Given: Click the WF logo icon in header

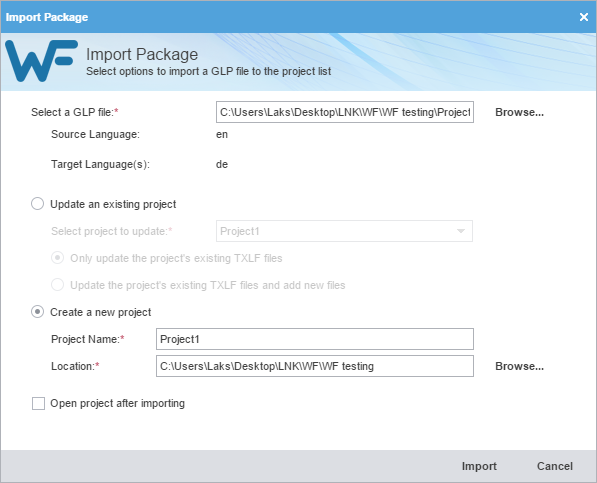Looking at the screenshot, I should click(x=41, y=61).
